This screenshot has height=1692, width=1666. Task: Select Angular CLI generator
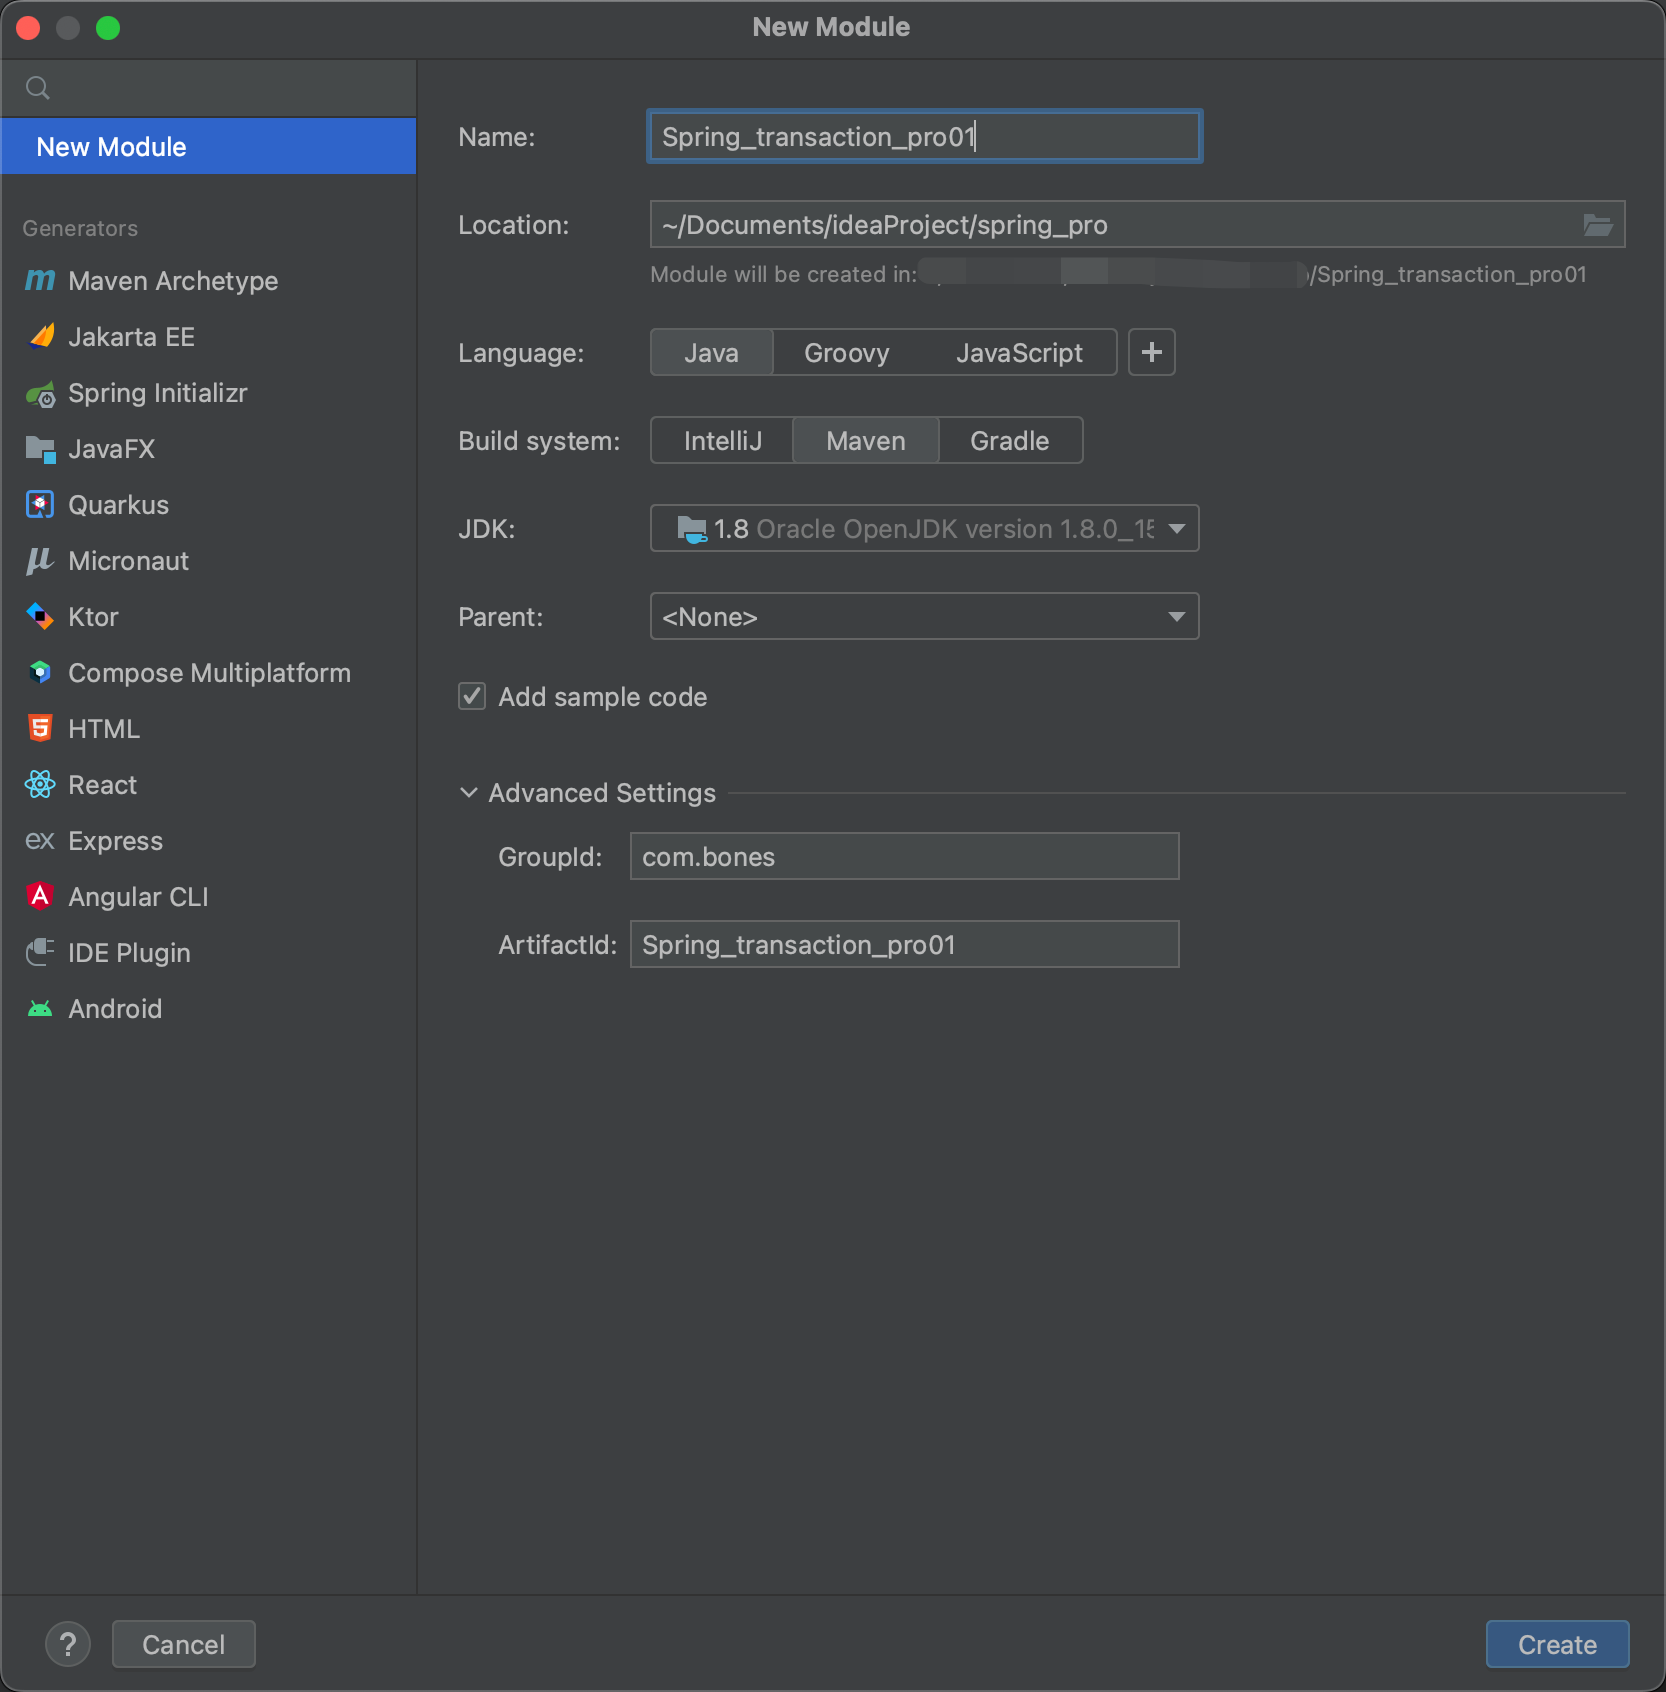(209, 897)
